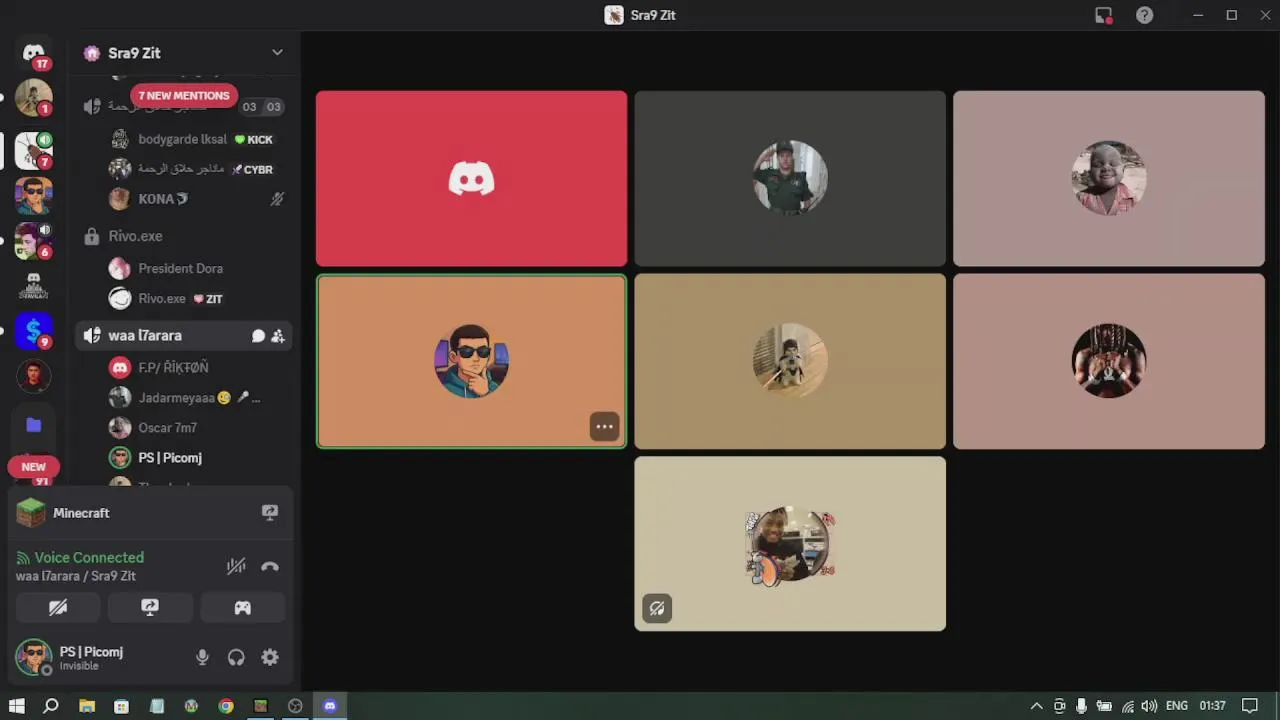The image size is (1280, 720).
Task: Click the tray microphone icon
Action: pyautogui.click(x=1081, y=706)
